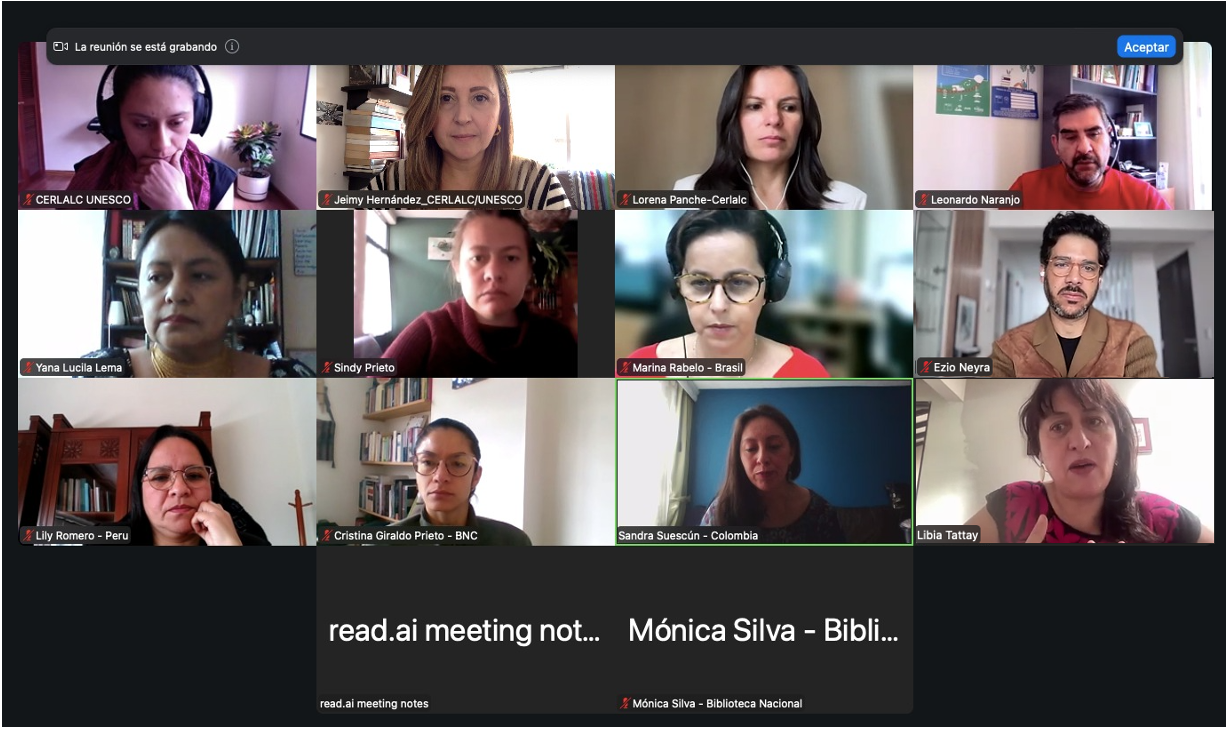Click the Mónica Silva - Biblioteca Nacional tile
Viewport: 1226px width, 729px height.
[x=764, y=630]
